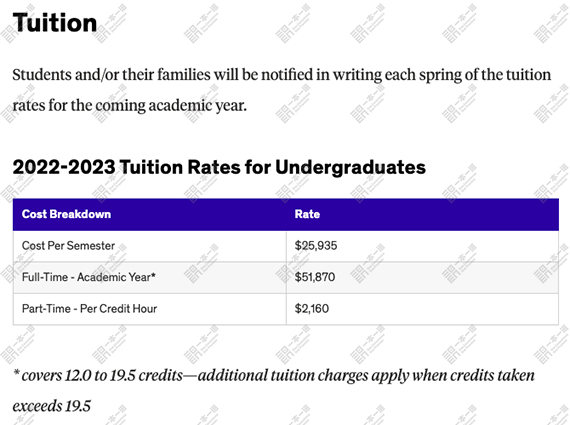Select the Full-Time - Academic Year* row label
570x425 pixels.
89,277
